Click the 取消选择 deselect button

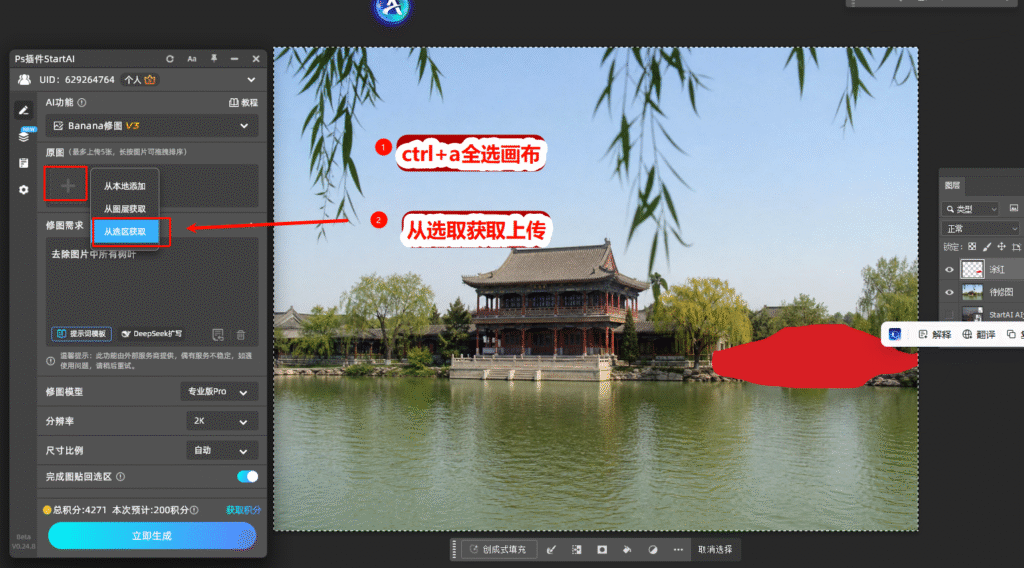tap(715, 550)
